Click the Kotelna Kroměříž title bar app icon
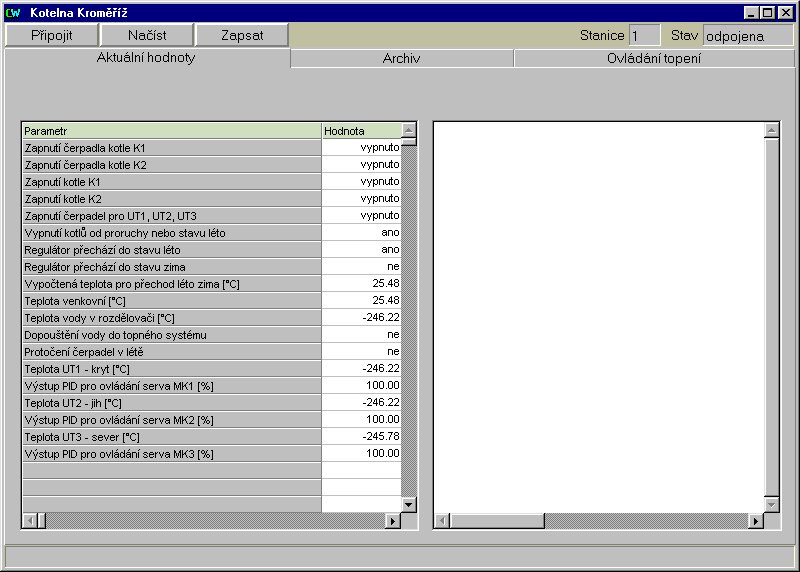 pos(13,13)
